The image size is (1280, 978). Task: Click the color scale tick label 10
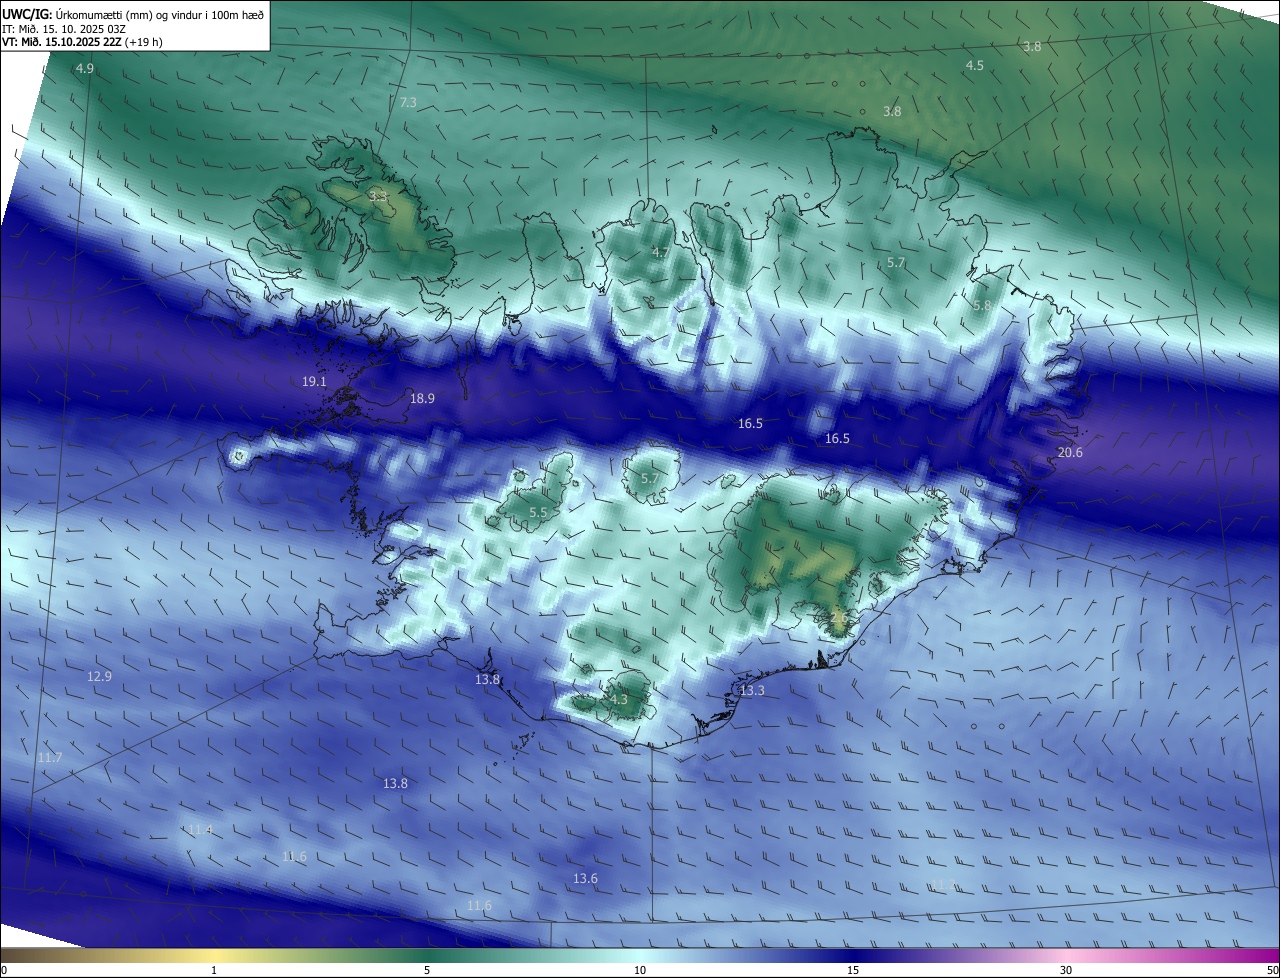click(x=640, y=970)
